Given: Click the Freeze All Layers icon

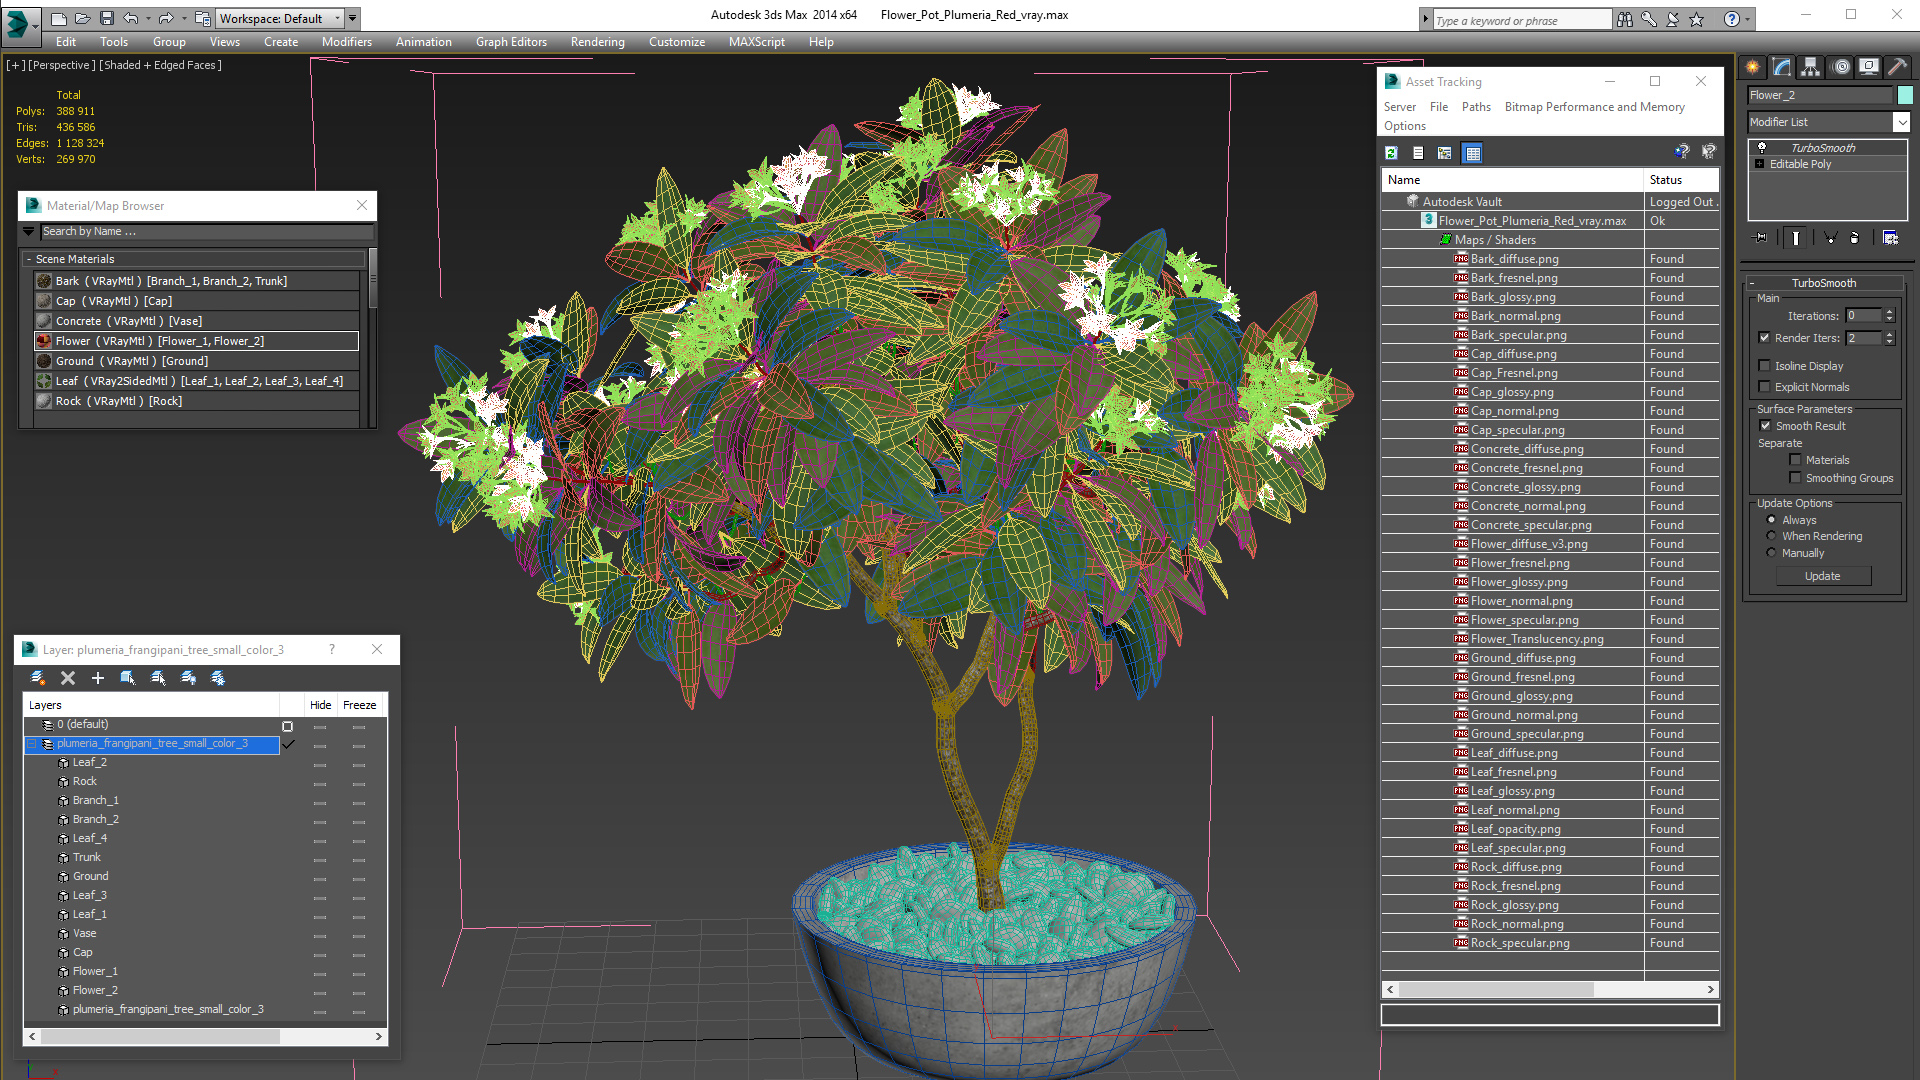Looking at the screenshot, I should pos(218,678).
